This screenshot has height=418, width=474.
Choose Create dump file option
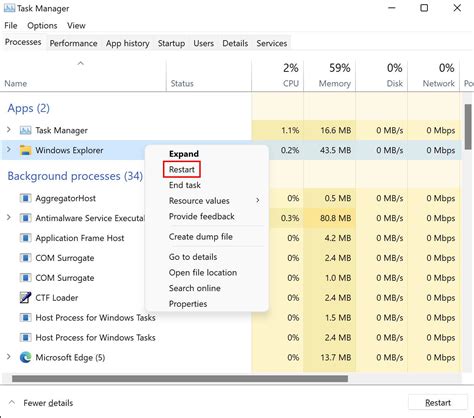pyautogui.click(x=201, y=237)
